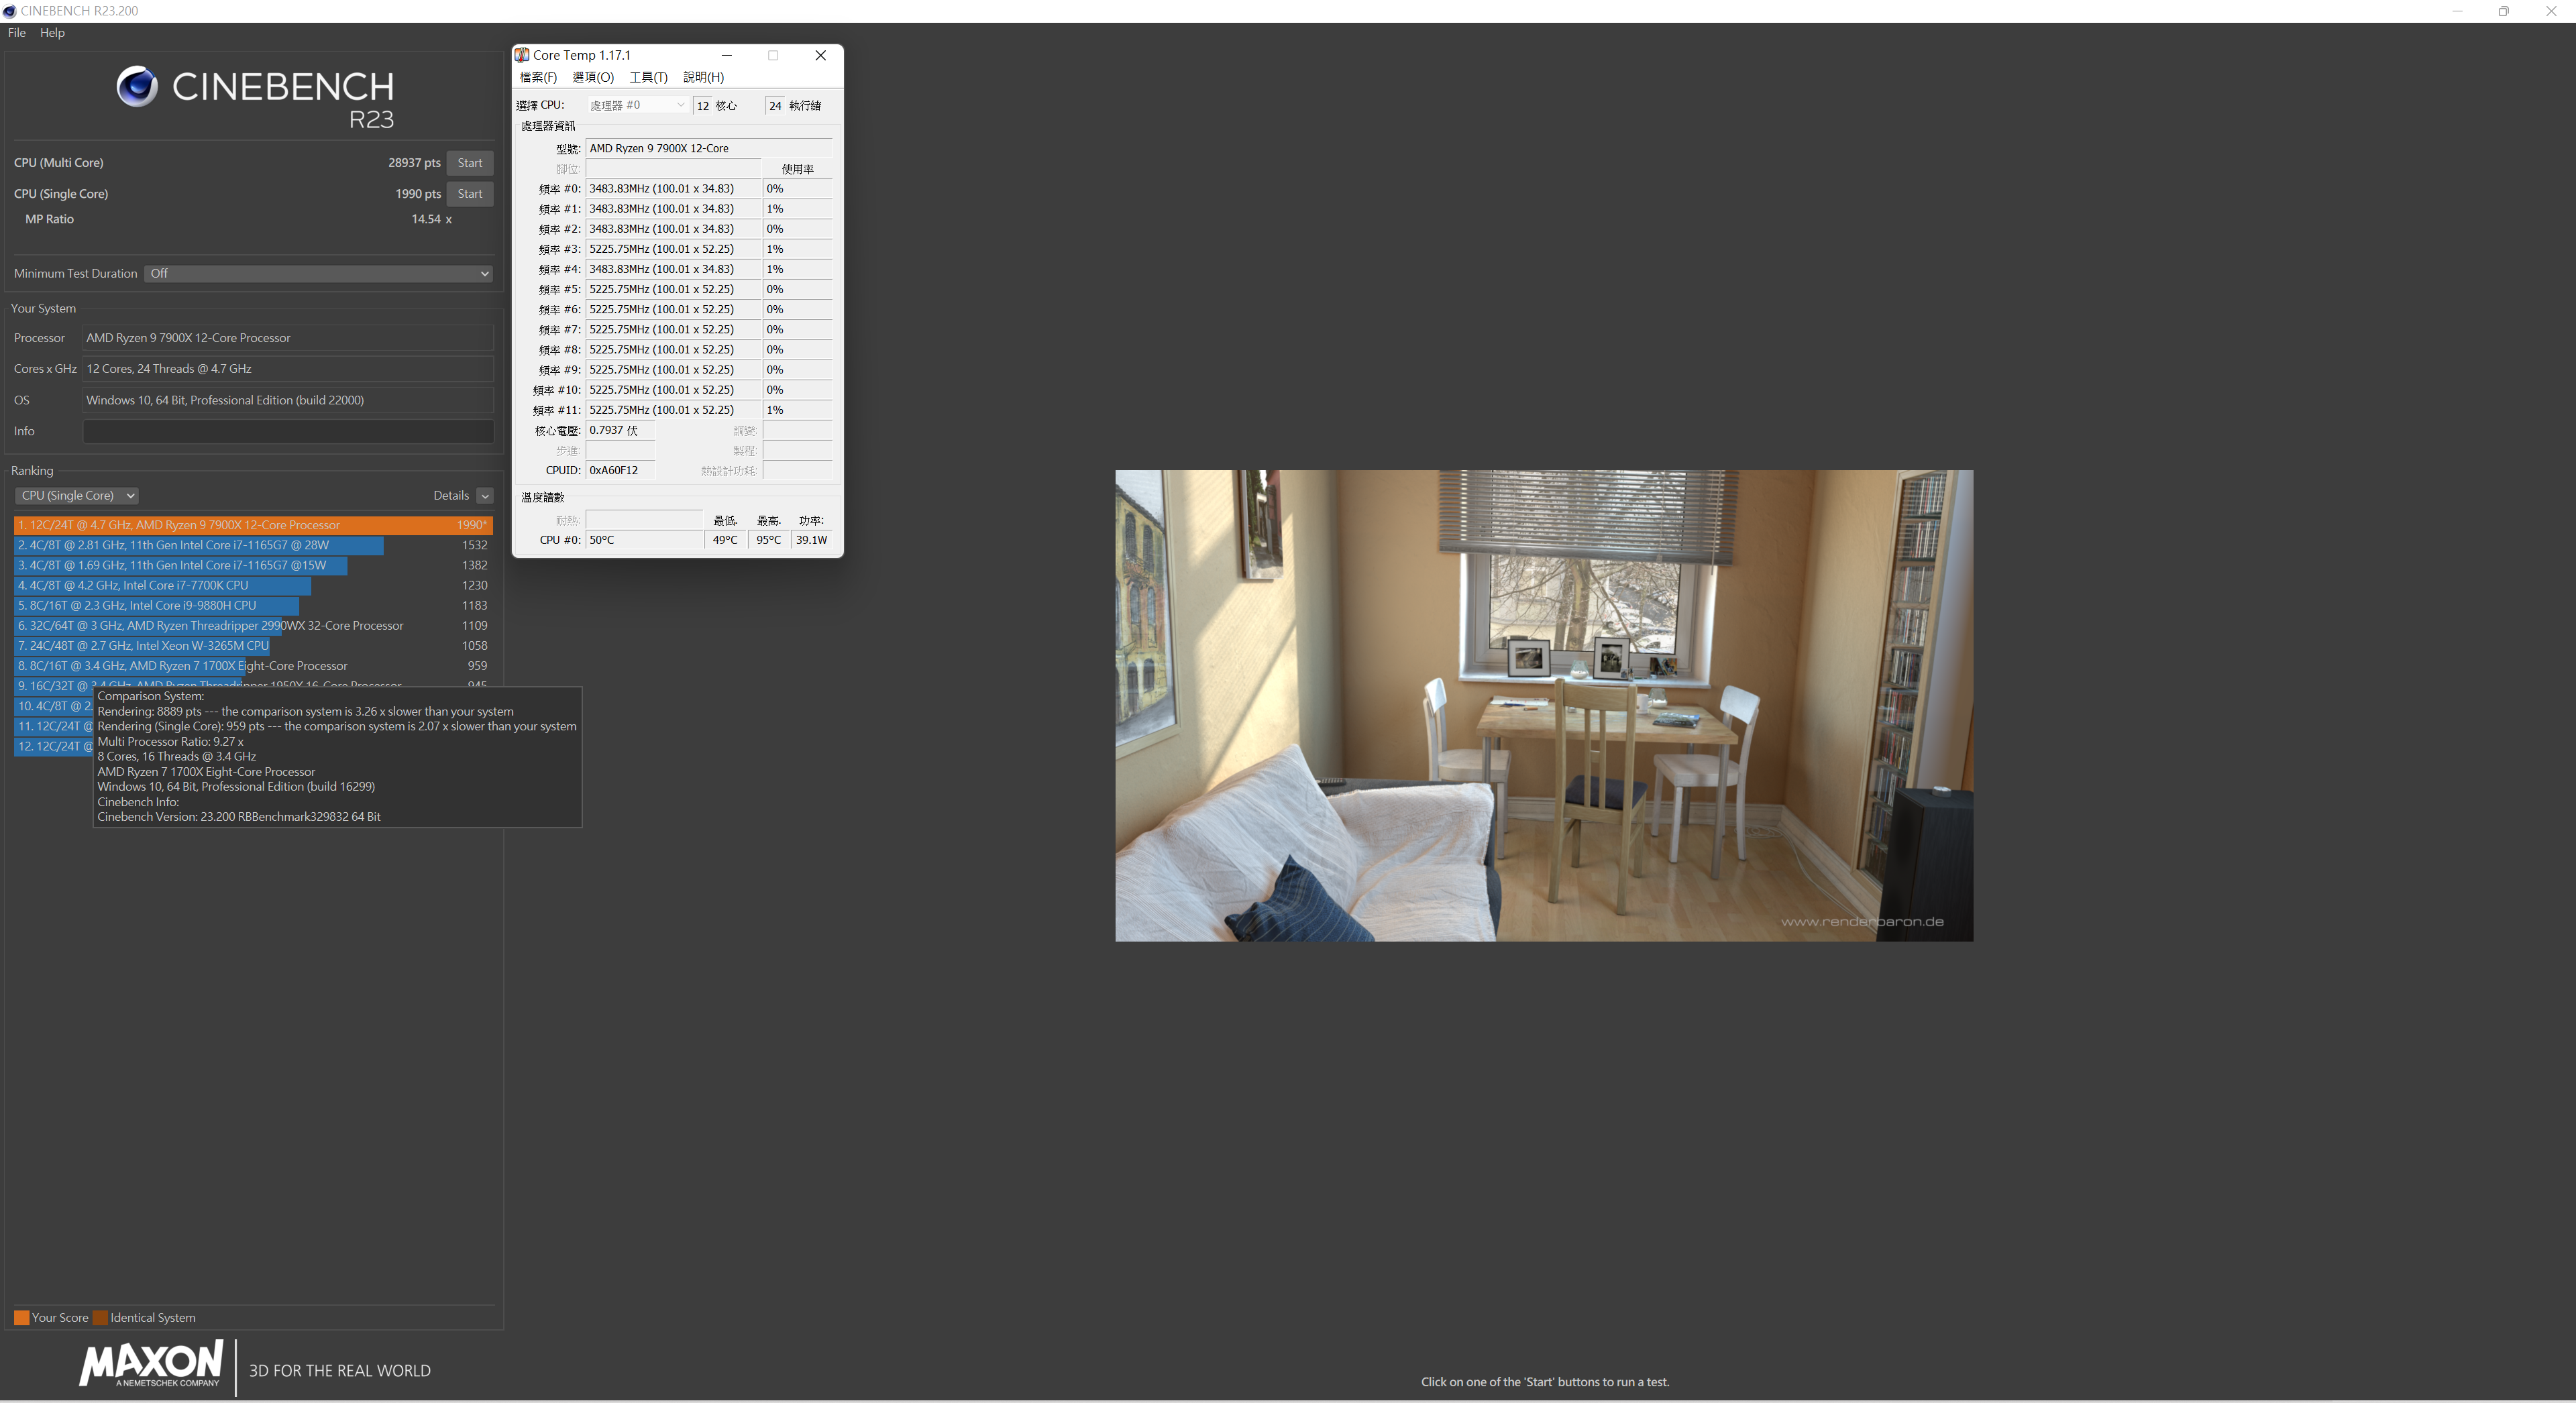Click the 1990 pts single core score
Image resolution: width=2576 pixels, height=1403 pixels.
pos(417,194)
